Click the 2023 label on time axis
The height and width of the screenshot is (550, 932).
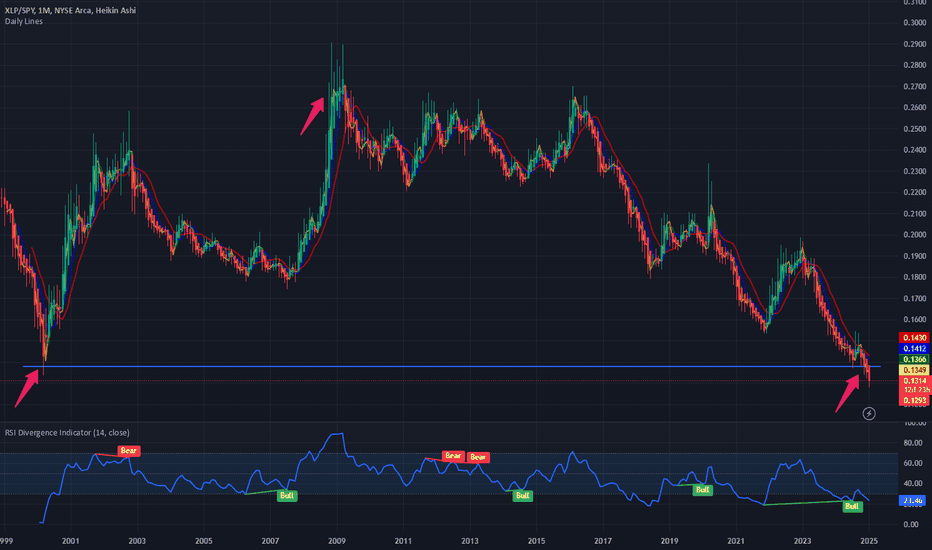tap(802, 541)
